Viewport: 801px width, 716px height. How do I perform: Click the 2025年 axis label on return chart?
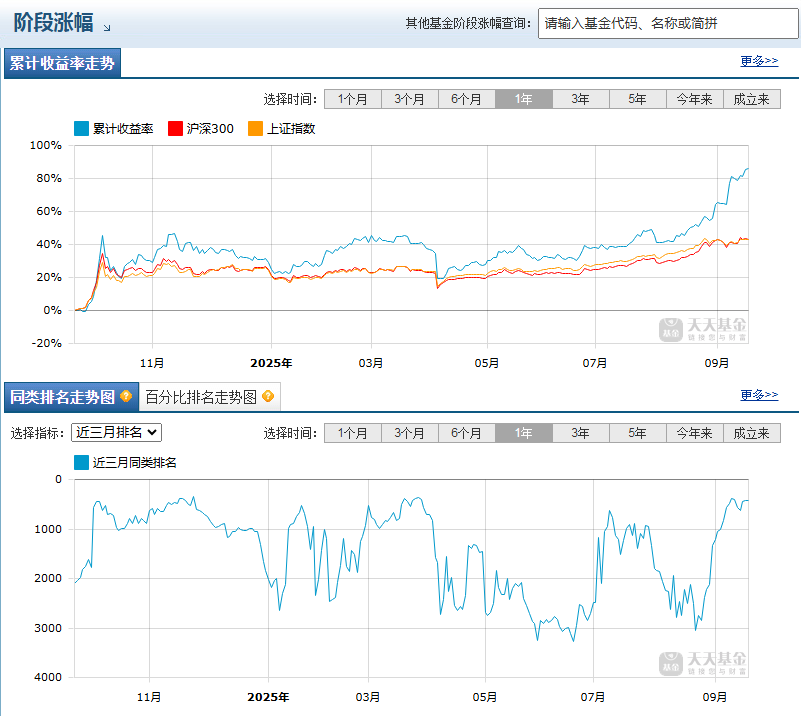click(x=271, y=363)
